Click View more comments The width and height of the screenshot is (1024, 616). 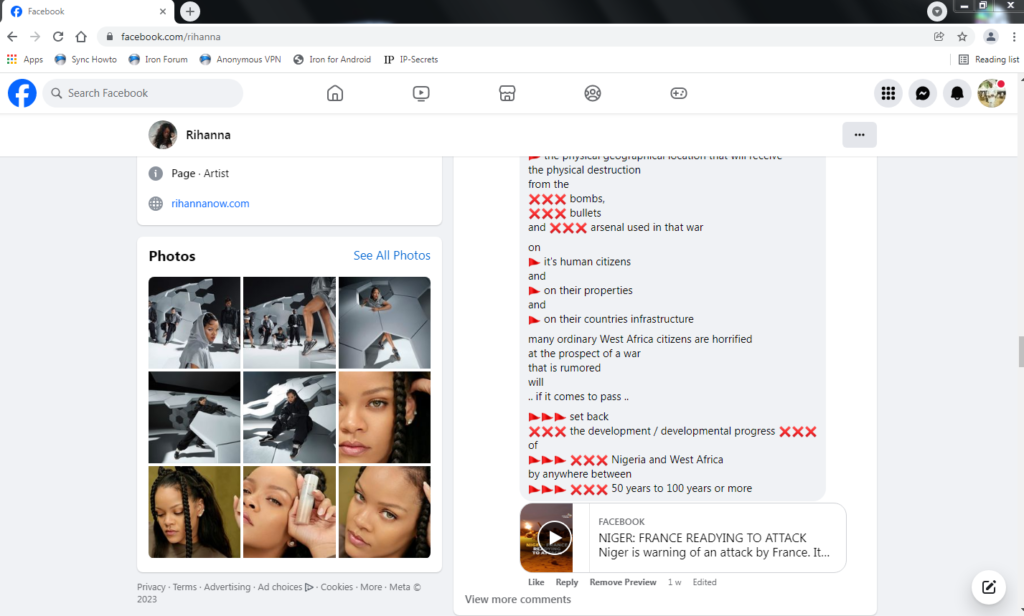coord(518,600)
